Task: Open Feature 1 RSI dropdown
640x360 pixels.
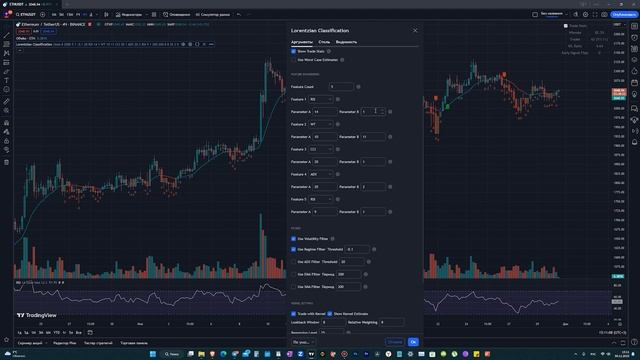Action: tap(321, 99)
